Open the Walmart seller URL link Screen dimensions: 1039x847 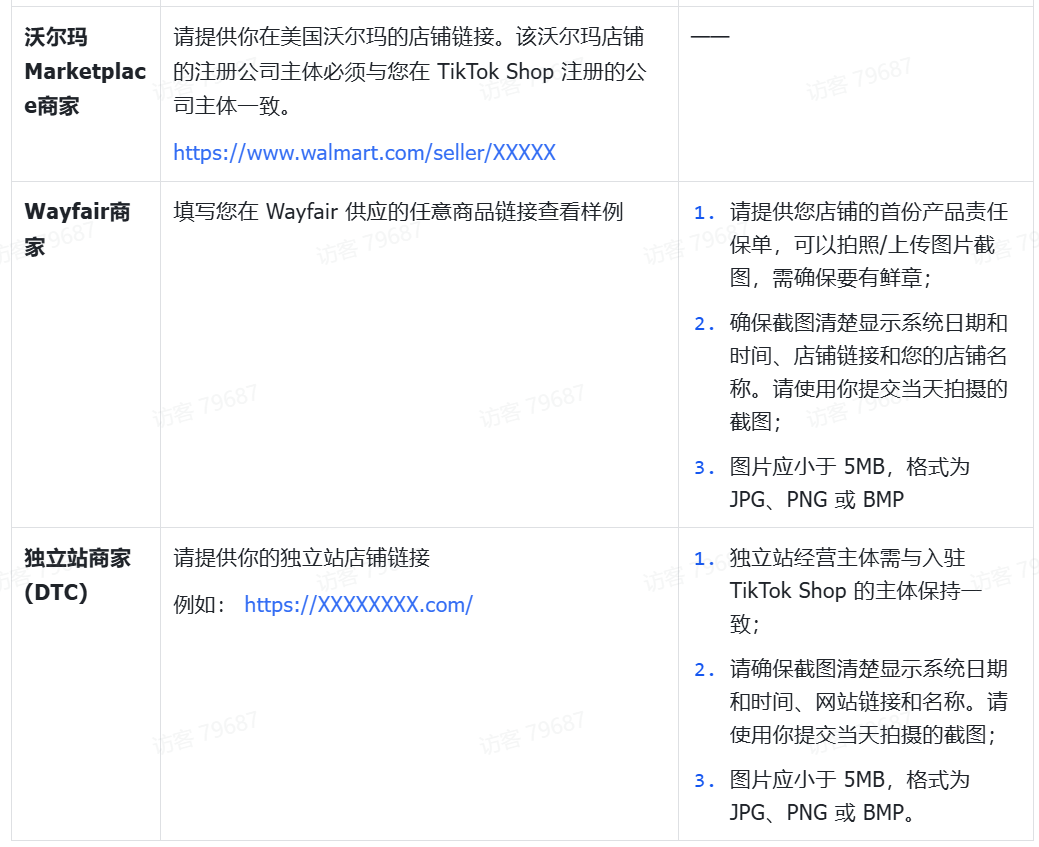click(364, 152)
